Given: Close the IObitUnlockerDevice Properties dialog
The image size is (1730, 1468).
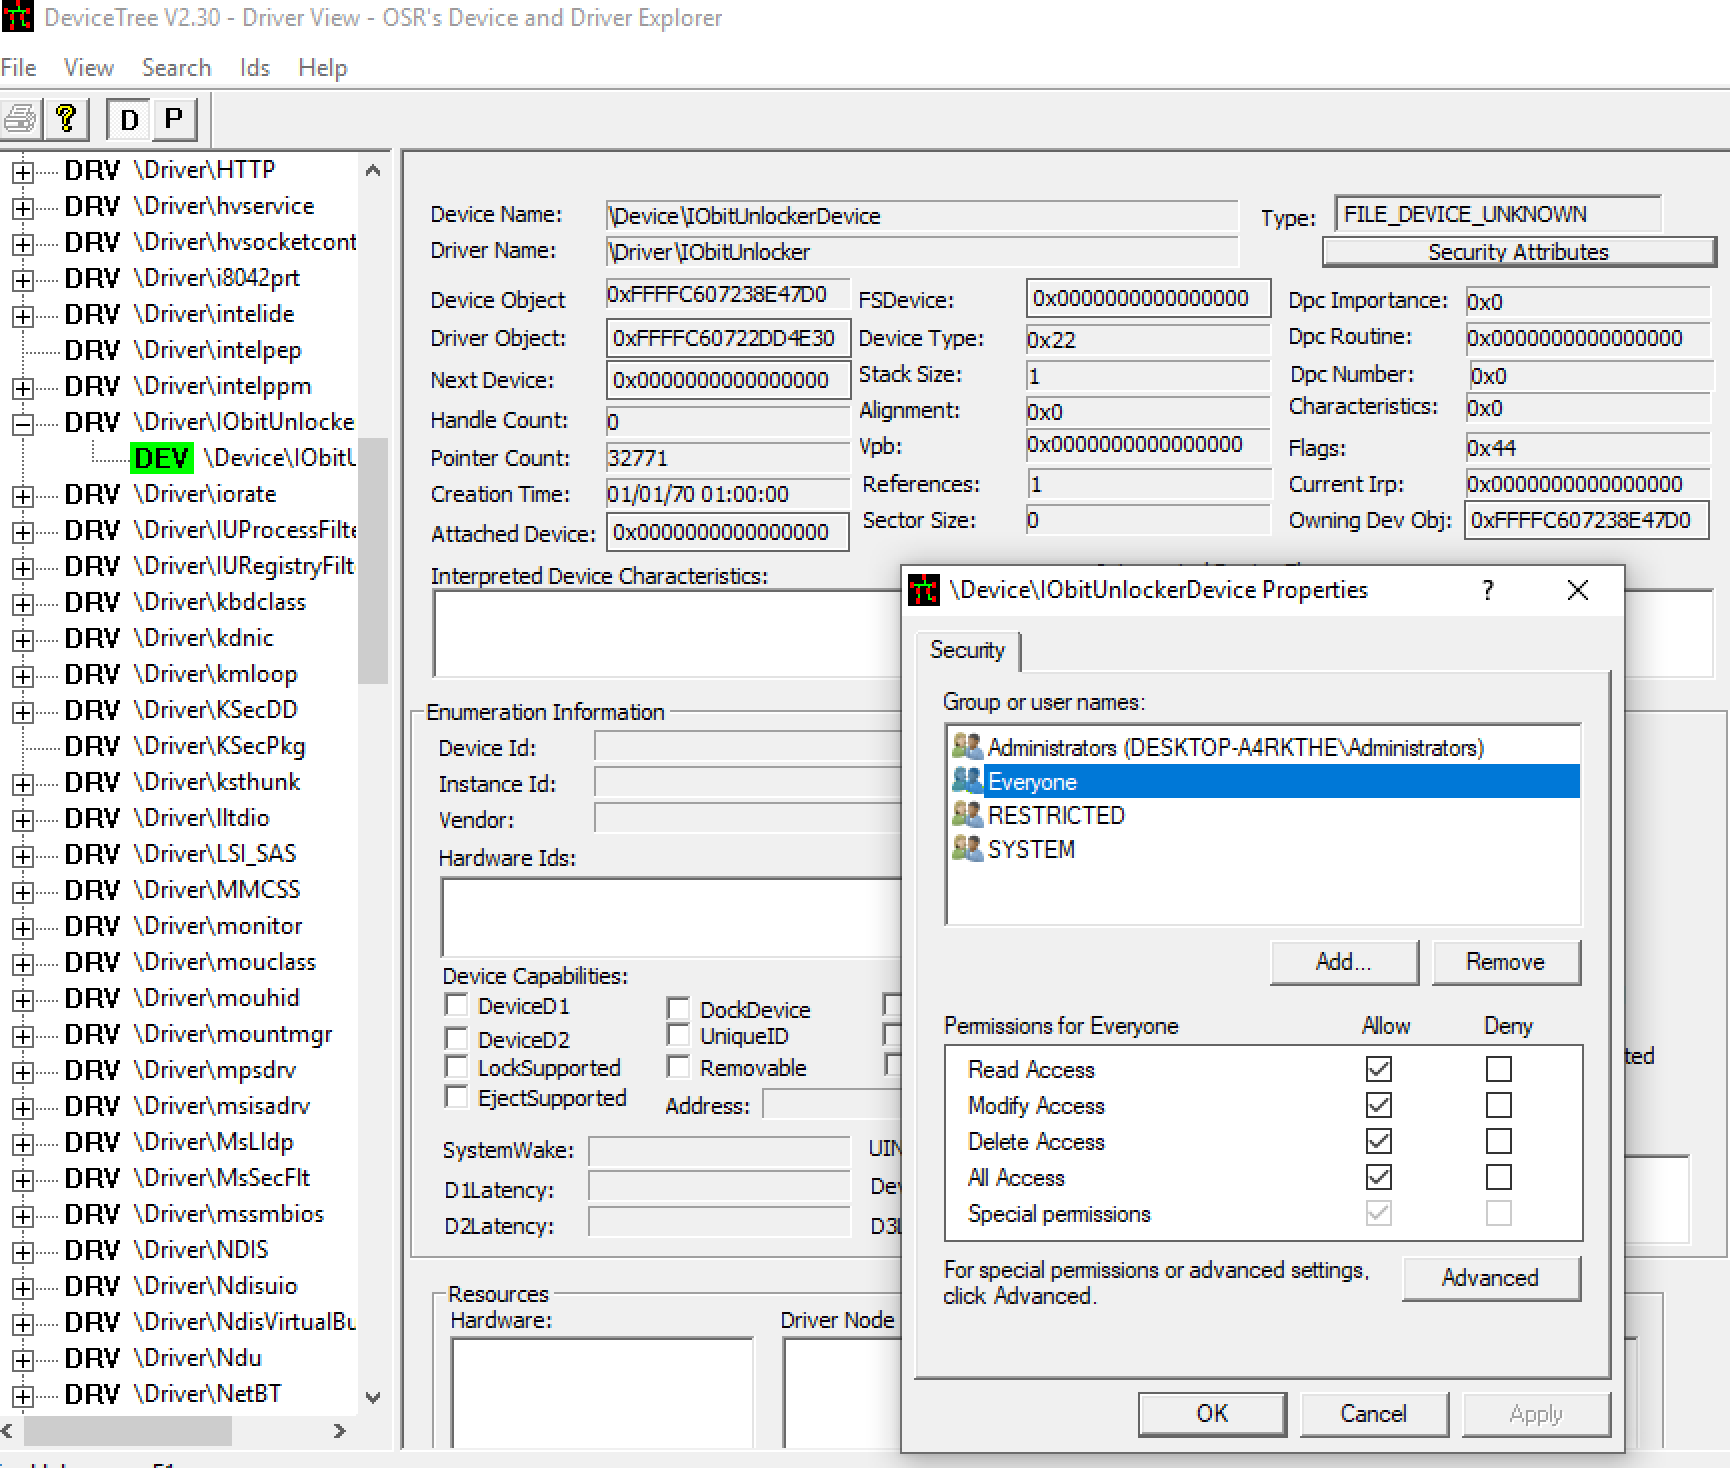Looking at the screenshot, I should click(1578, 590).
